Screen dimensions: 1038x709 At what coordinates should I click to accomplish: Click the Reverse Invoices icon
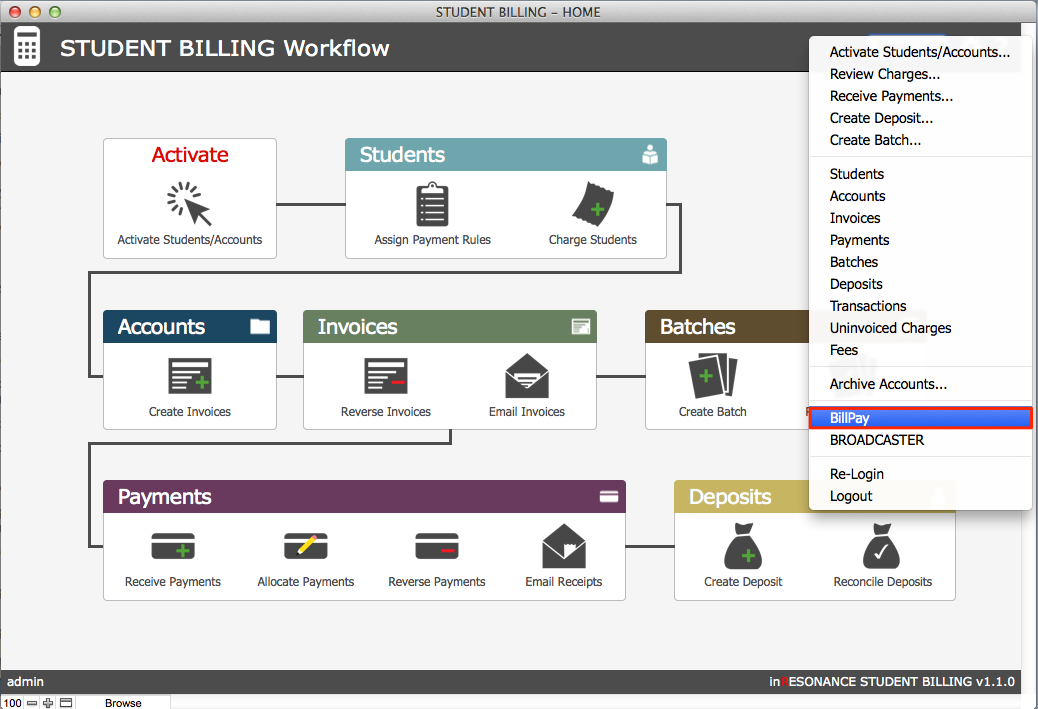coord(385,376)
